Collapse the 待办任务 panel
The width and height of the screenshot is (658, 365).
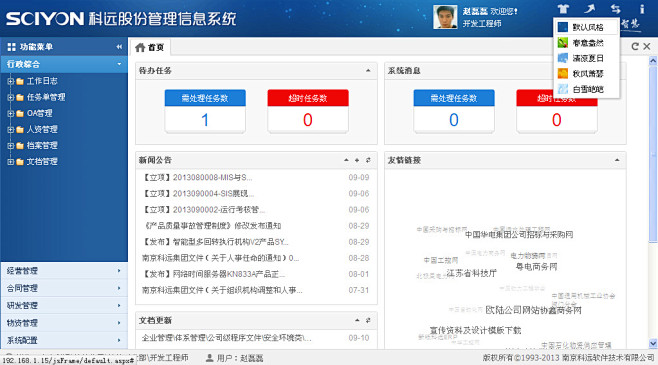pyautogui.click(x=368, y=70)
